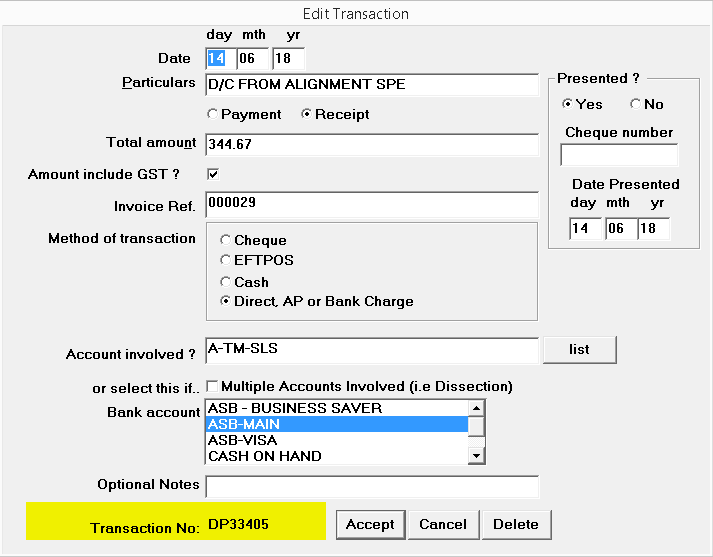Screen dimensions: 713x557
Task: Click the Delete button
Action: tap(516, 525)
